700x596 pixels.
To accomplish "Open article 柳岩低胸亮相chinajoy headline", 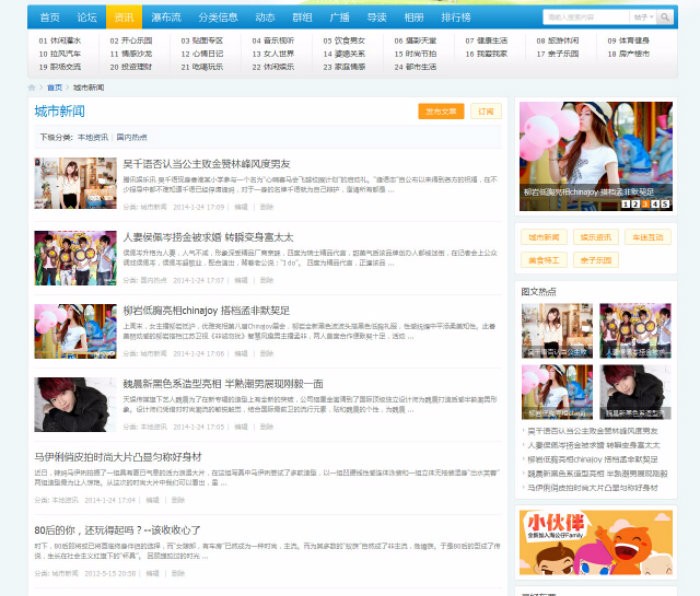I will [x=207, y=310].
